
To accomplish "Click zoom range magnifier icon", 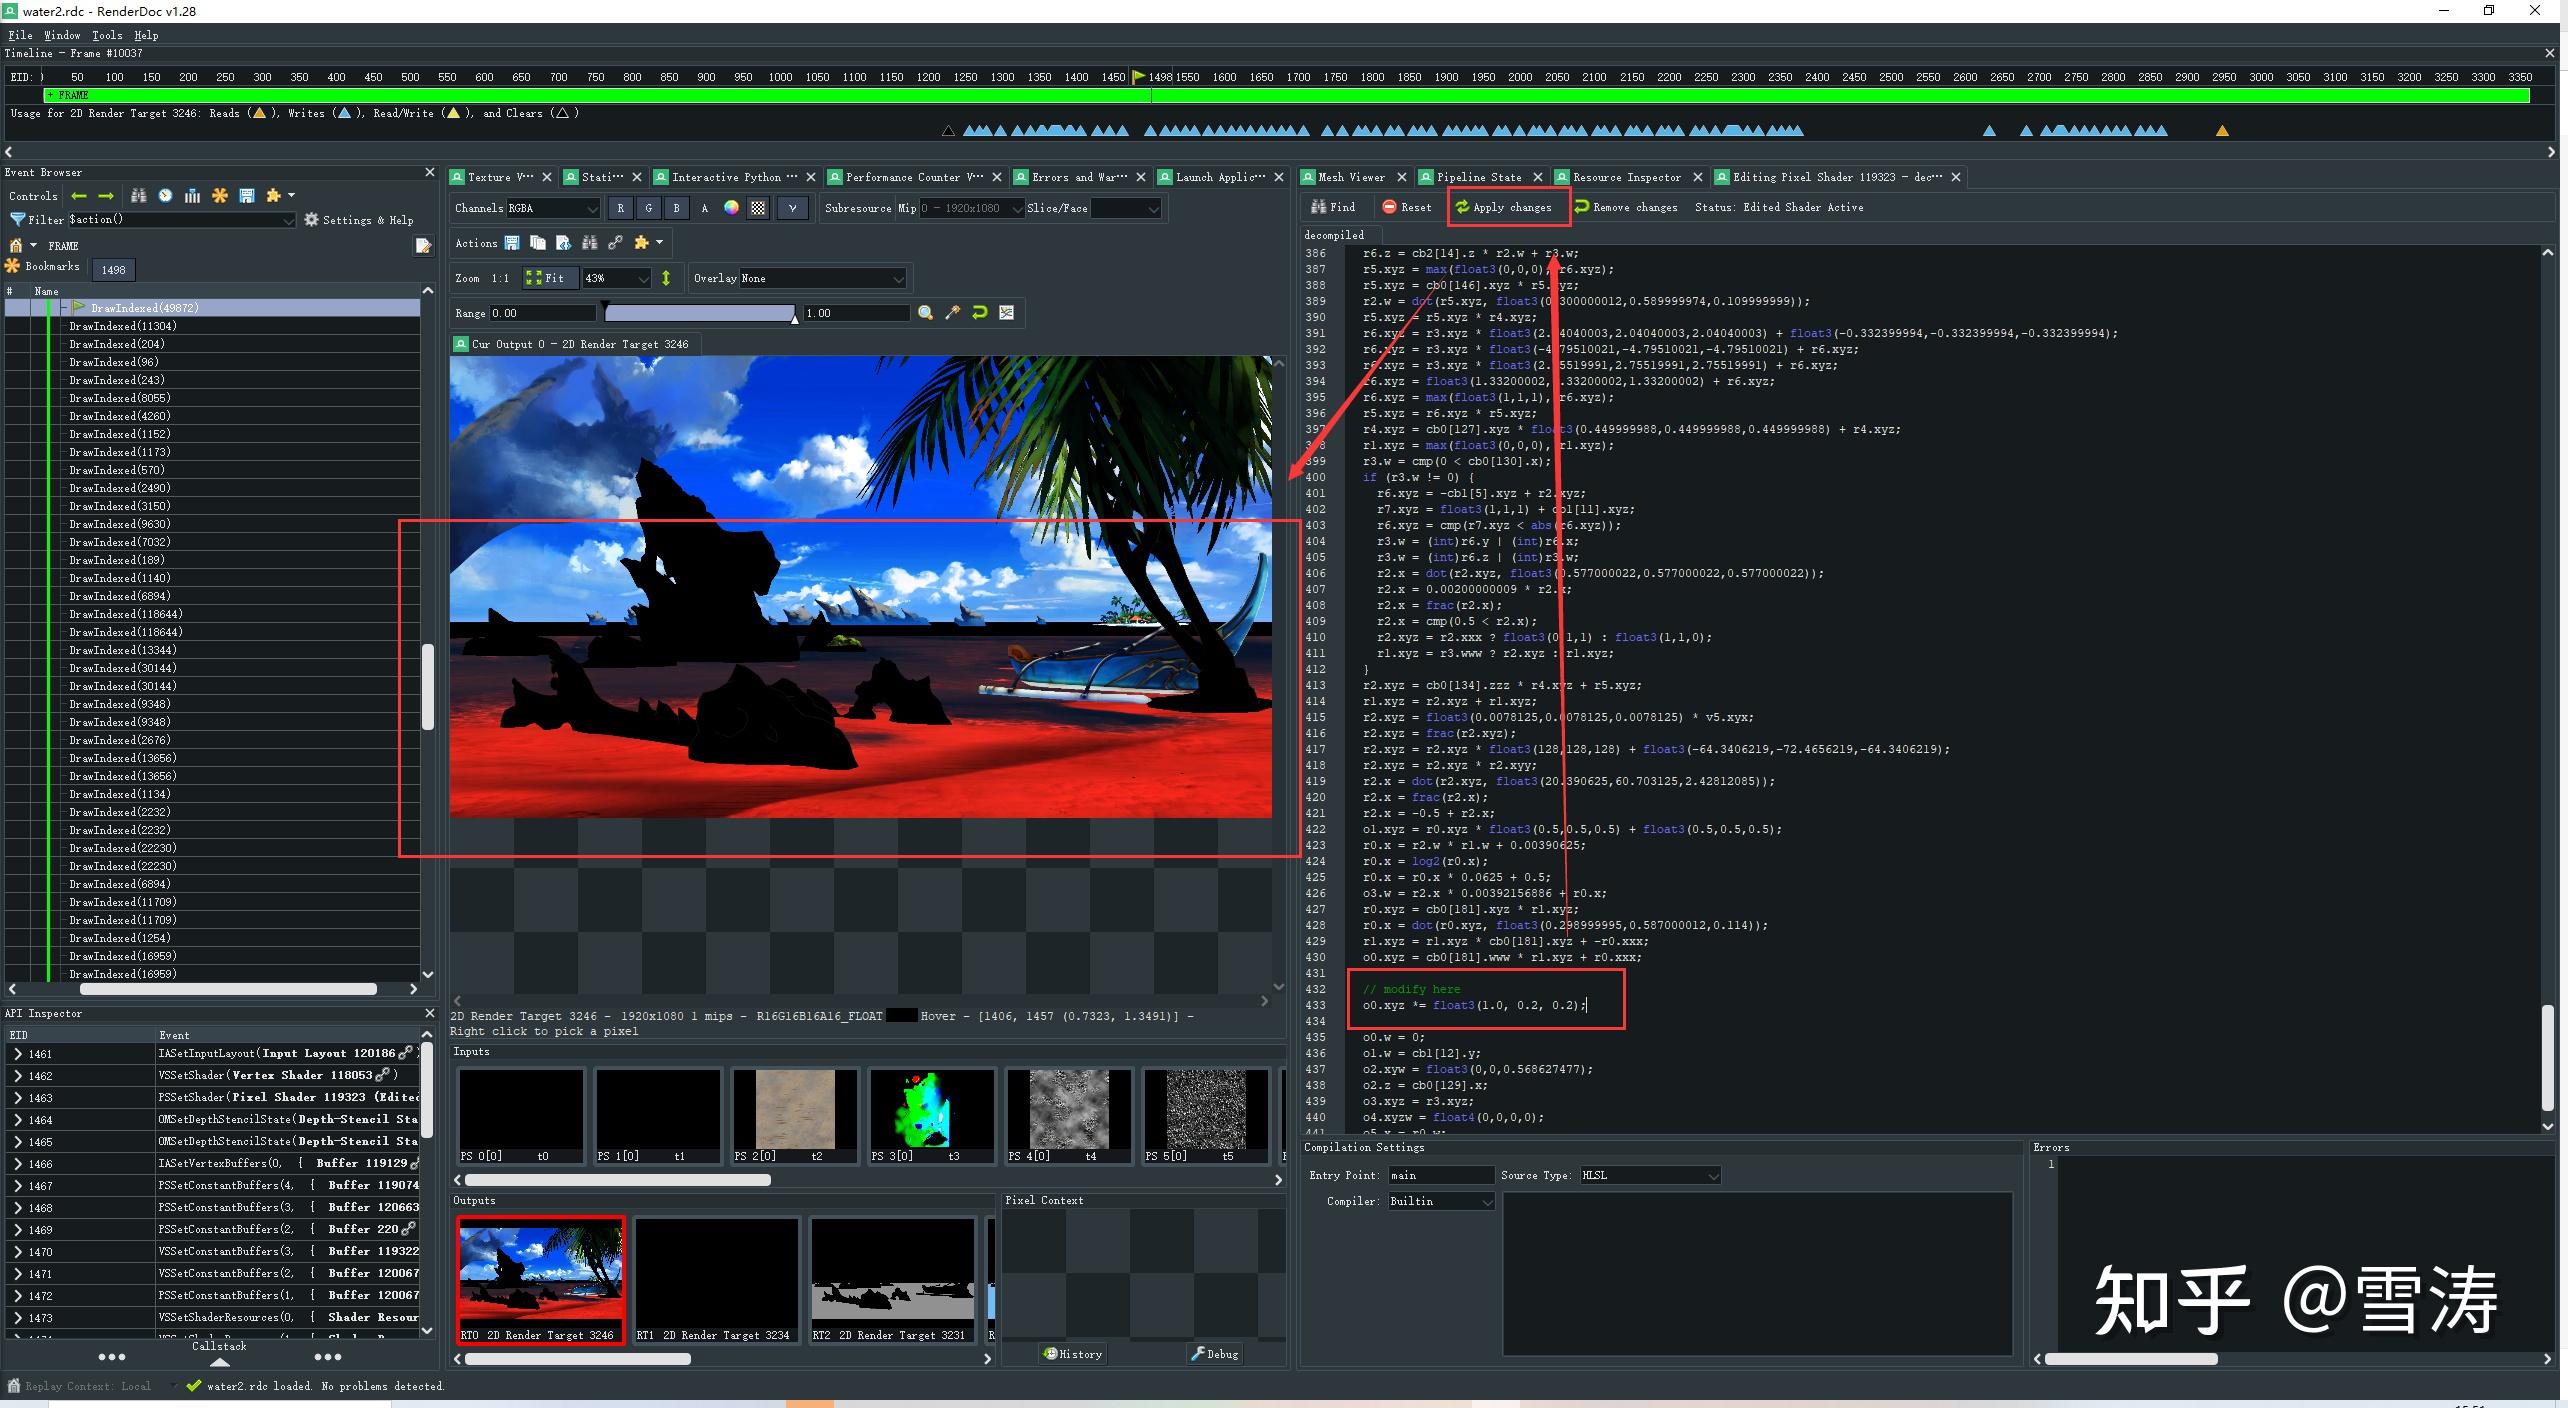I will (926, 313).
